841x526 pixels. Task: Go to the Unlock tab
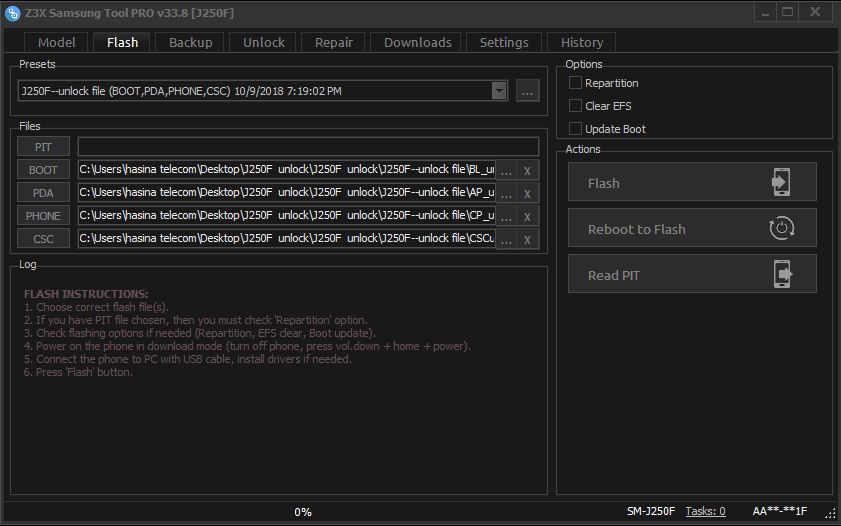point(263,42)
